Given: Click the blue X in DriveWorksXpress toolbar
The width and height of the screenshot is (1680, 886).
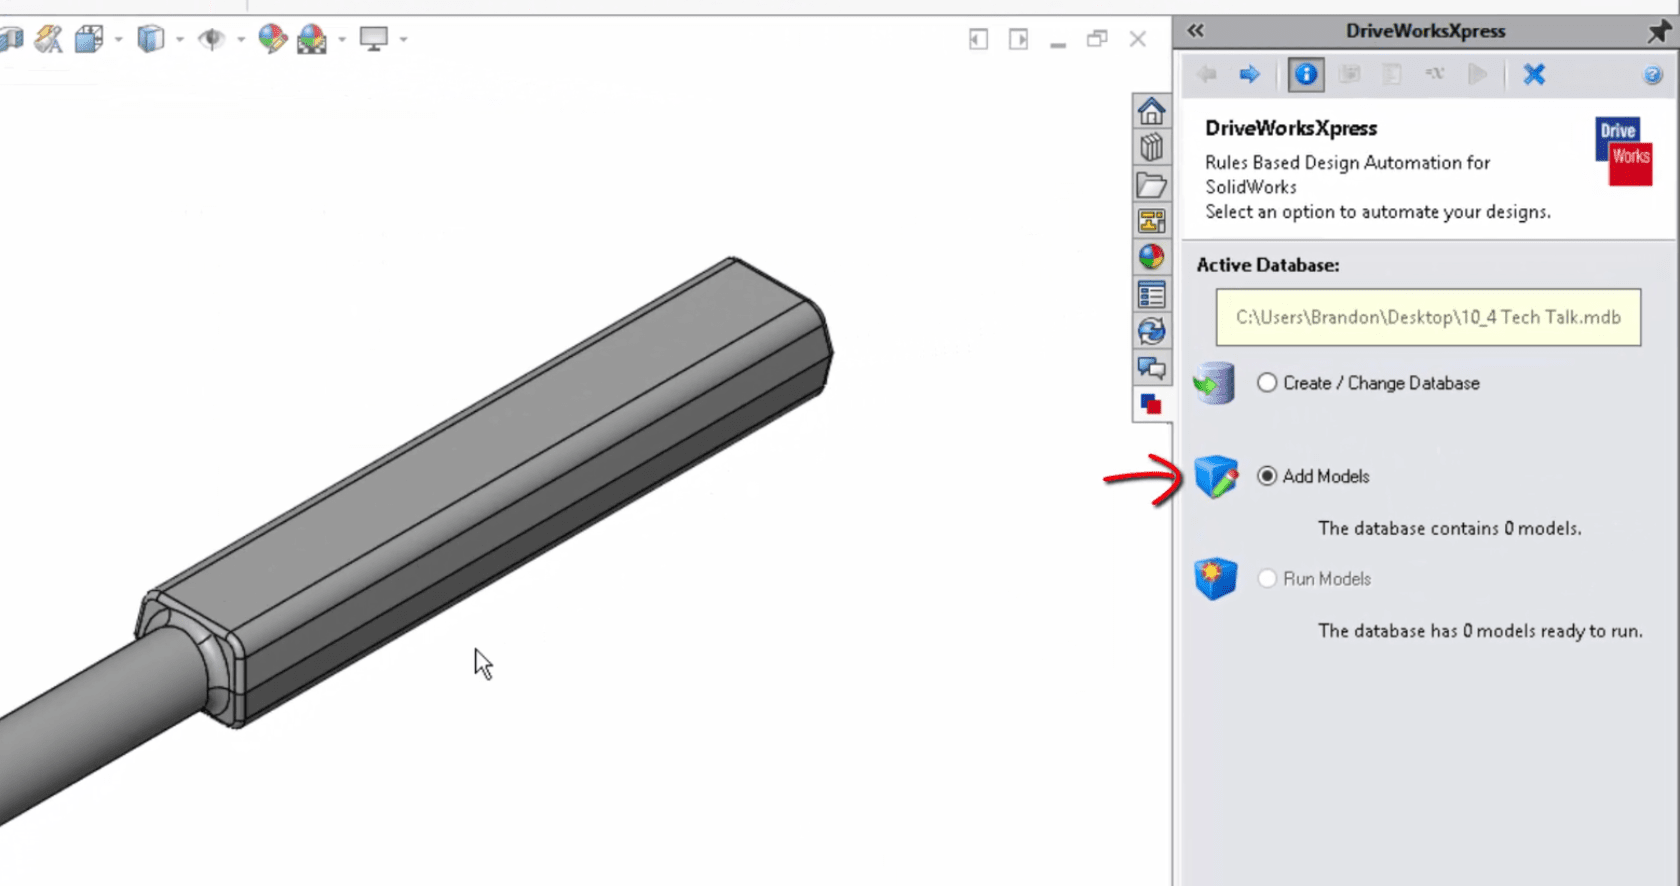Looking at the screenshot, I should pos(1534,74).
